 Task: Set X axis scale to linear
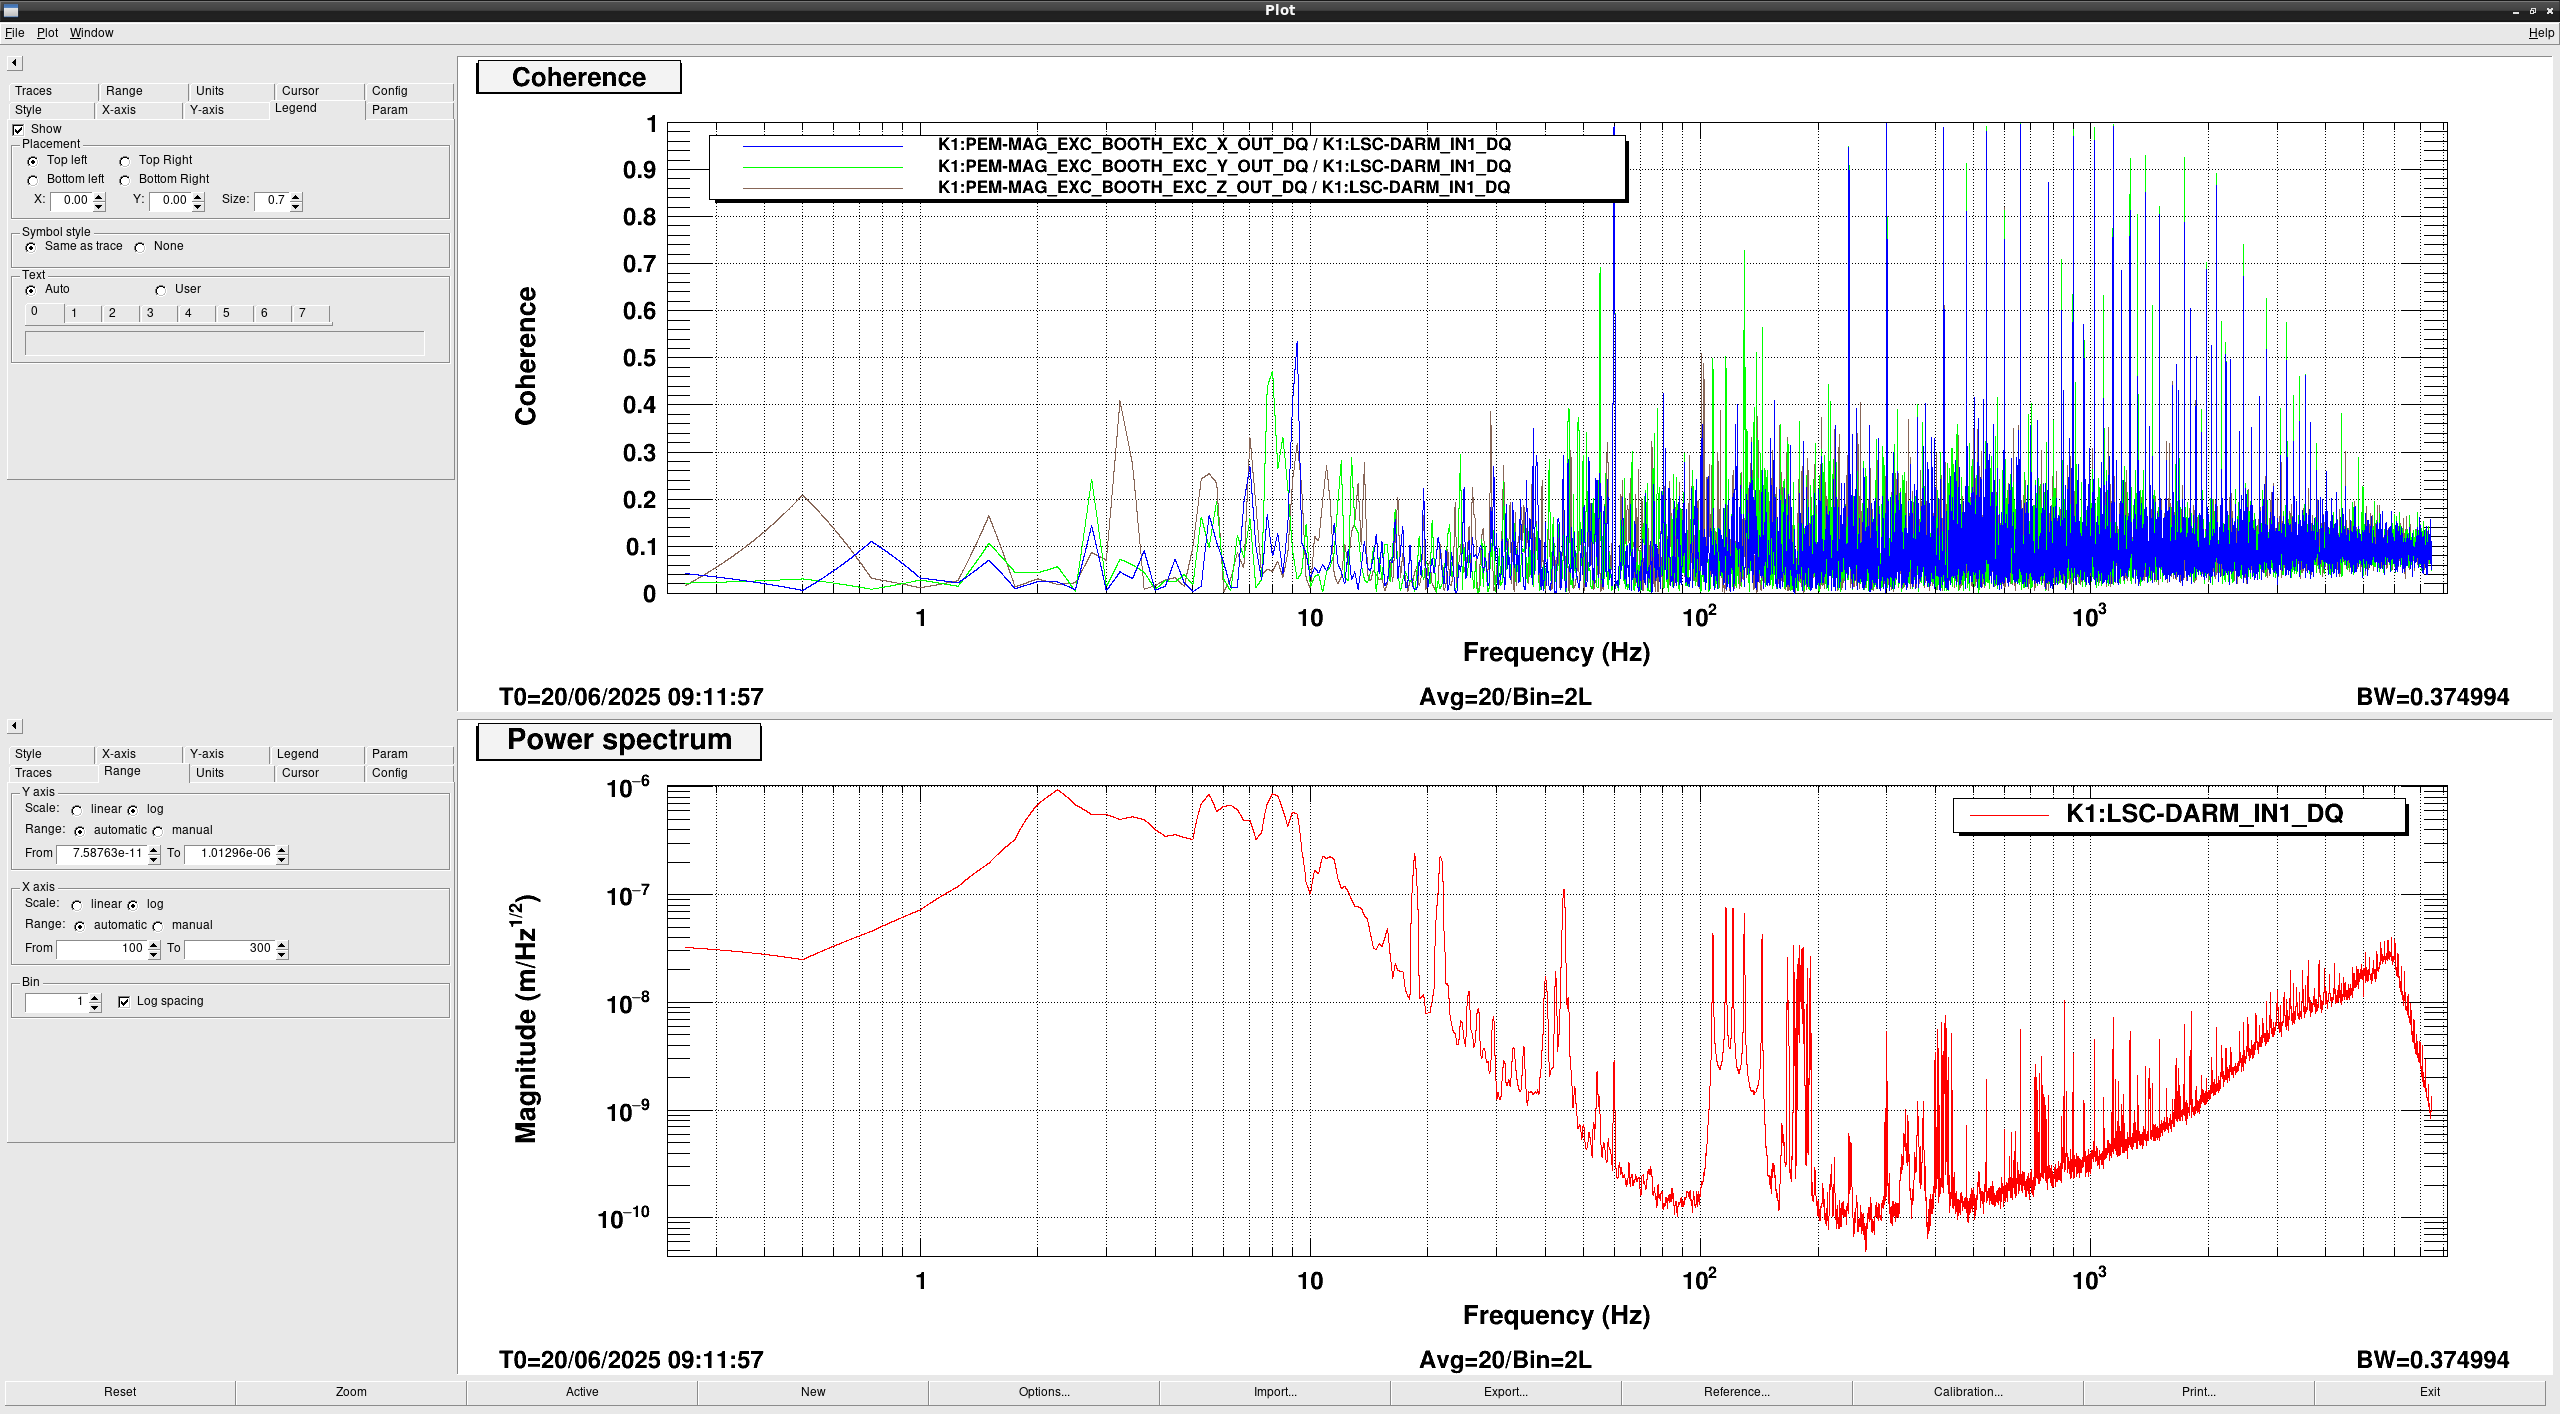[77, 905]
